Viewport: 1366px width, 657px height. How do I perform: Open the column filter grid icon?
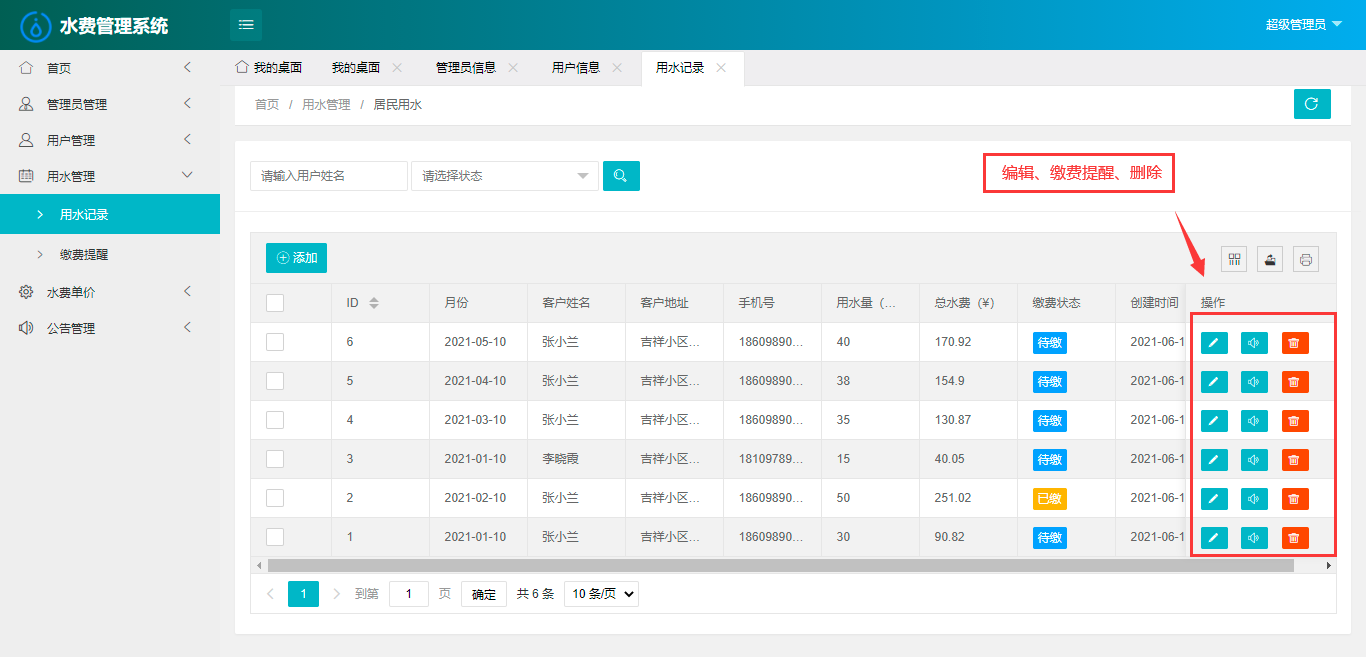click(1235, 260)
